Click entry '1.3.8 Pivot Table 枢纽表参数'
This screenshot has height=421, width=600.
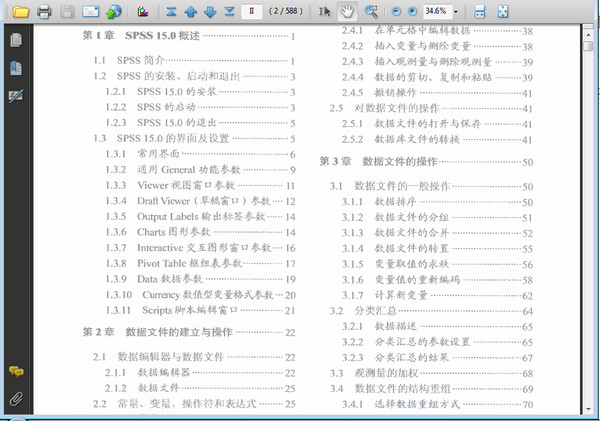(174, 263)
